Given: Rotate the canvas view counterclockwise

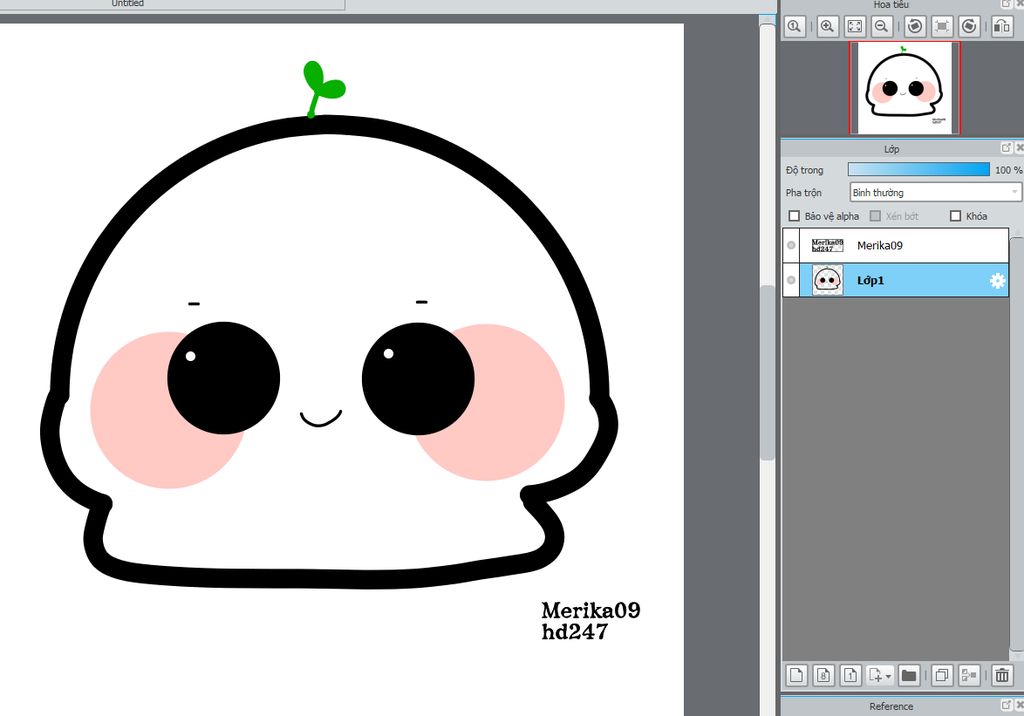Looking at the screenshot, I should pyautogui.click(x=915, y=27).
